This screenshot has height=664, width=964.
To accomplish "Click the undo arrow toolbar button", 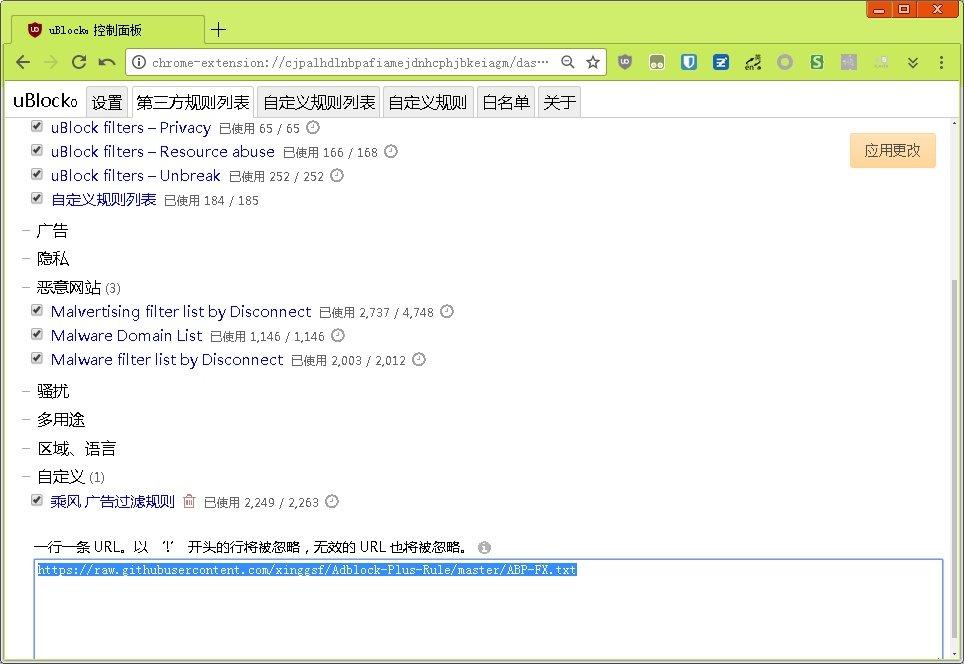I will pyautogui.click(x=106, y=62).
